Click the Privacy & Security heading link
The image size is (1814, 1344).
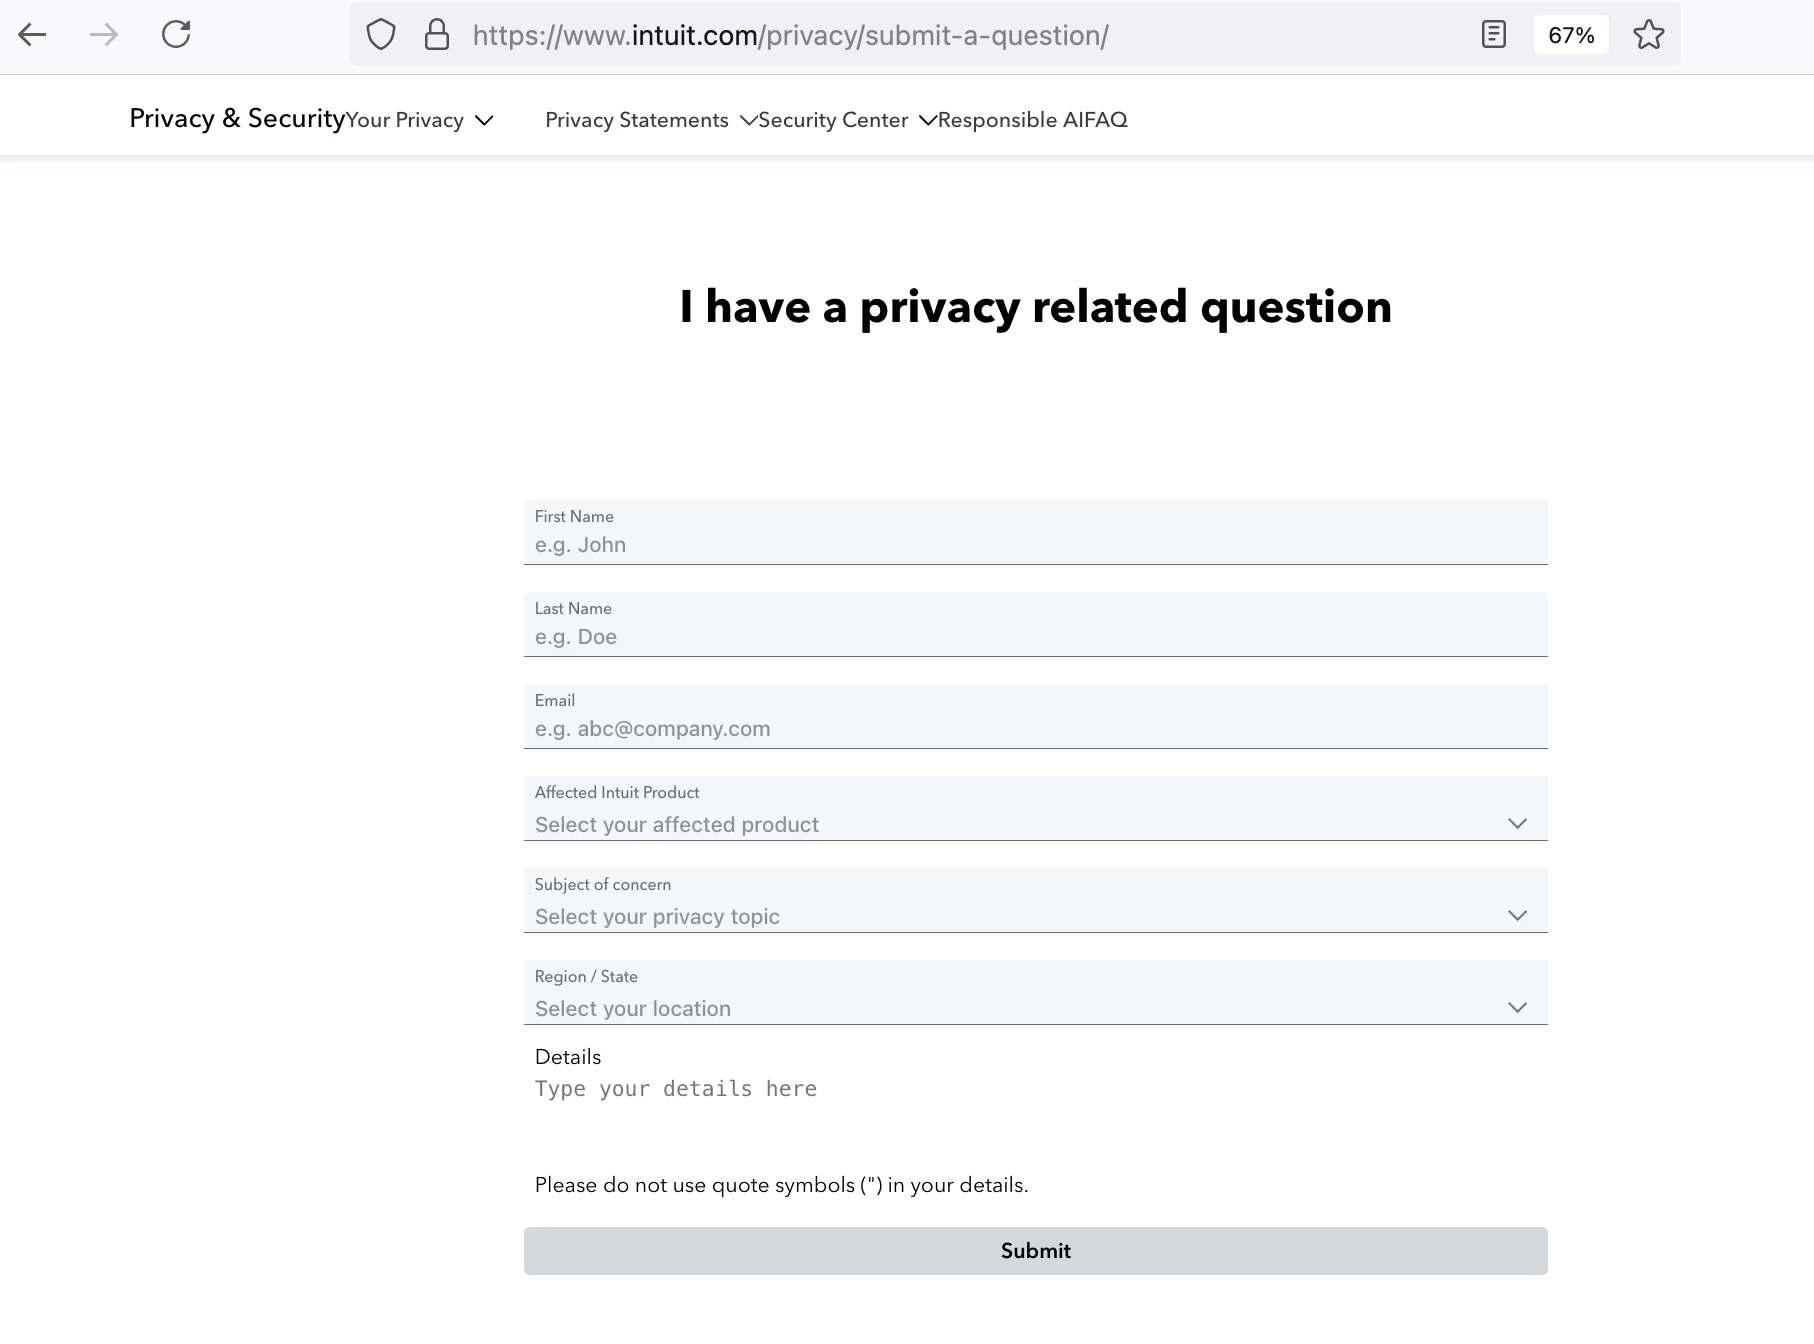pyautogui.click(x=237, y=119)
